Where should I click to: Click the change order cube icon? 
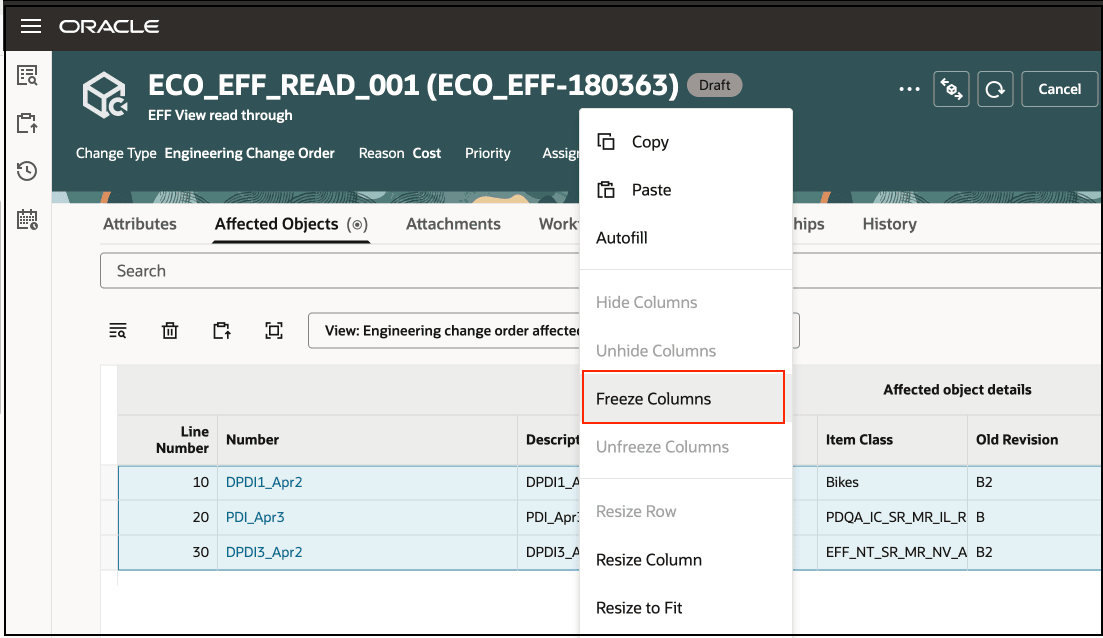(x=105, y=95)
